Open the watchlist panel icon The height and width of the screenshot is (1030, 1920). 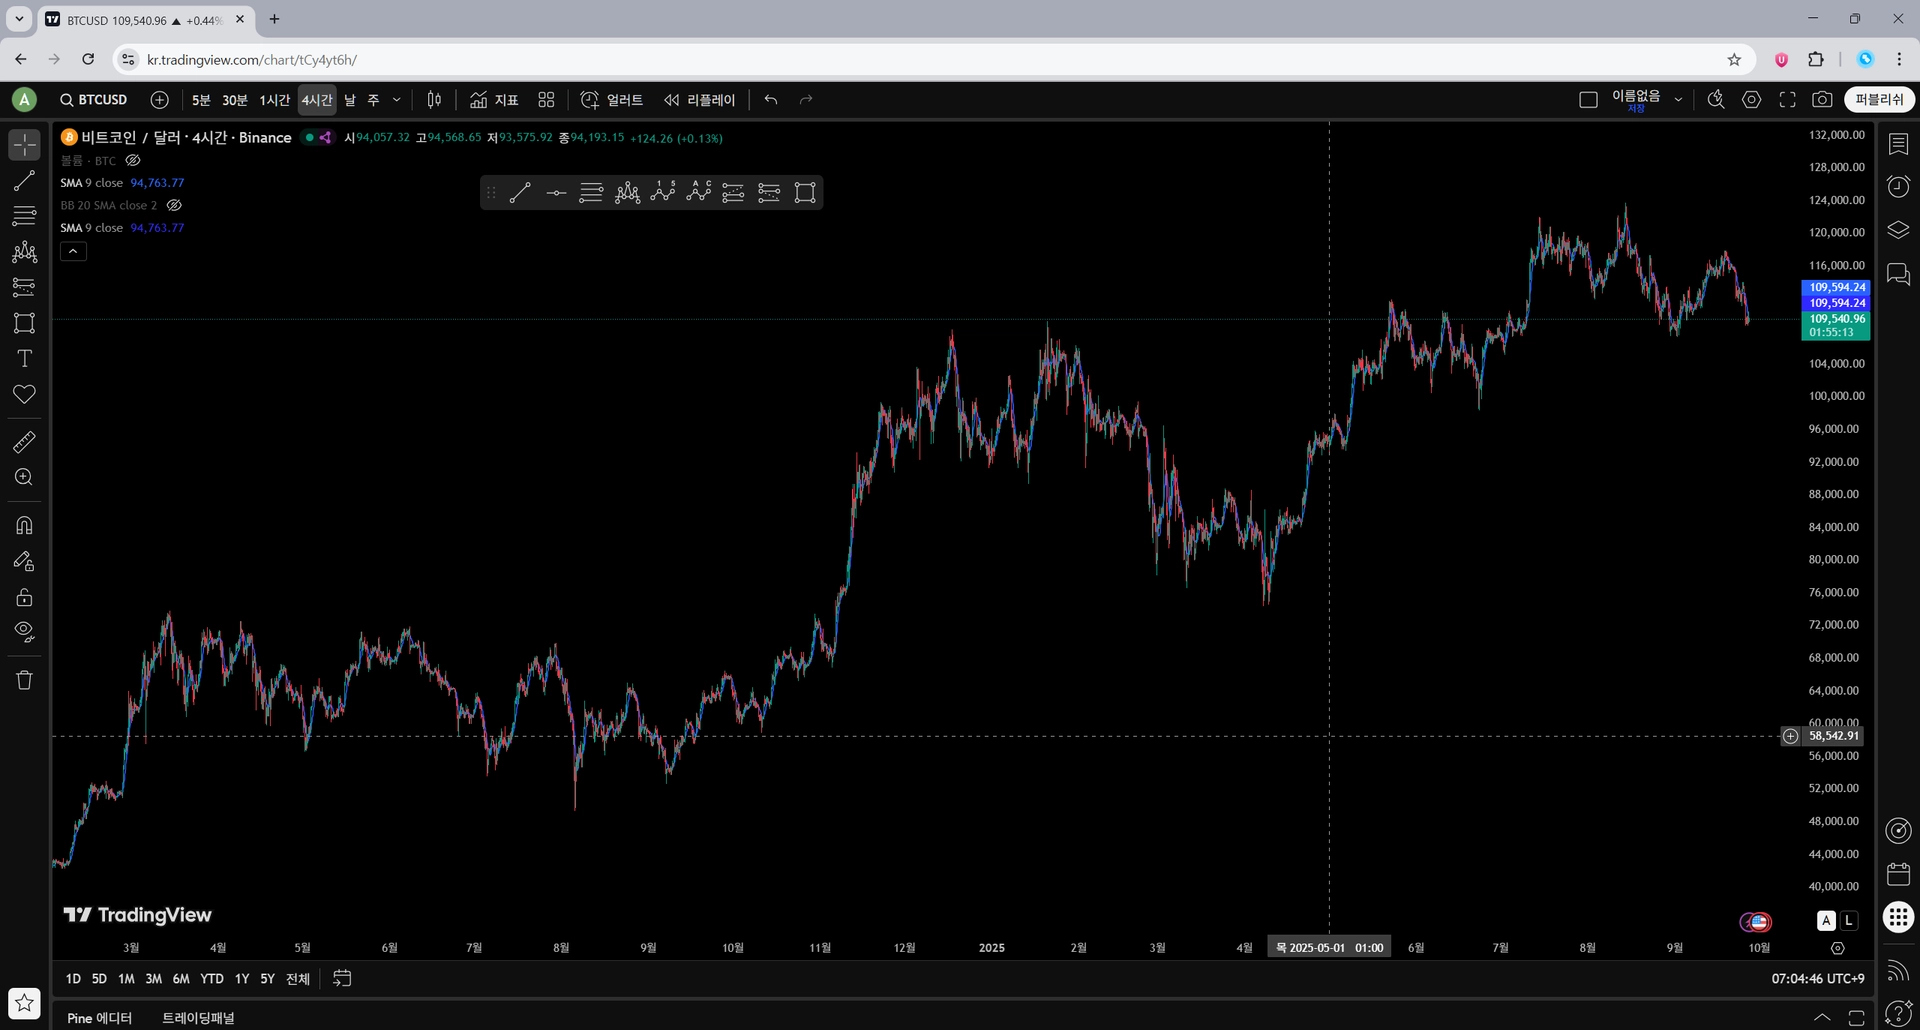[x=1898, y=145]
